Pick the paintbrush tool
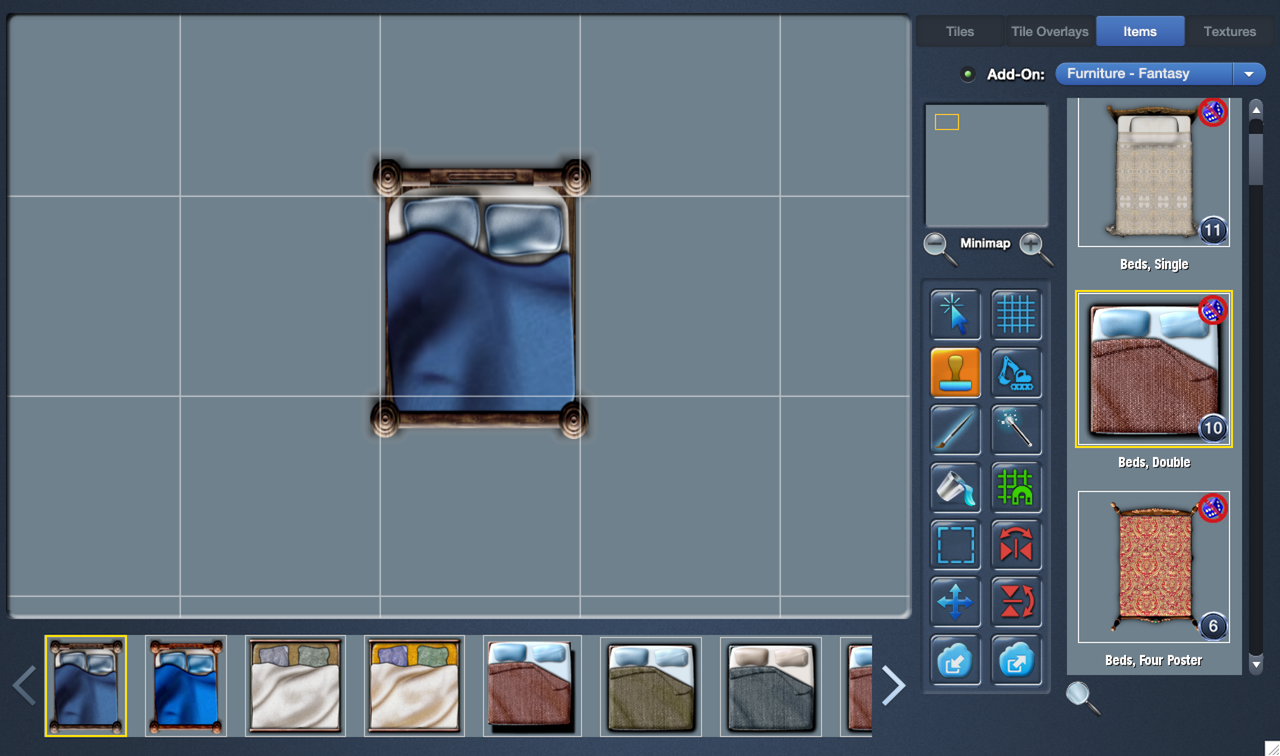Viewport: 1280px width, 756px height. pyautogui.click(x=955, y=429)
